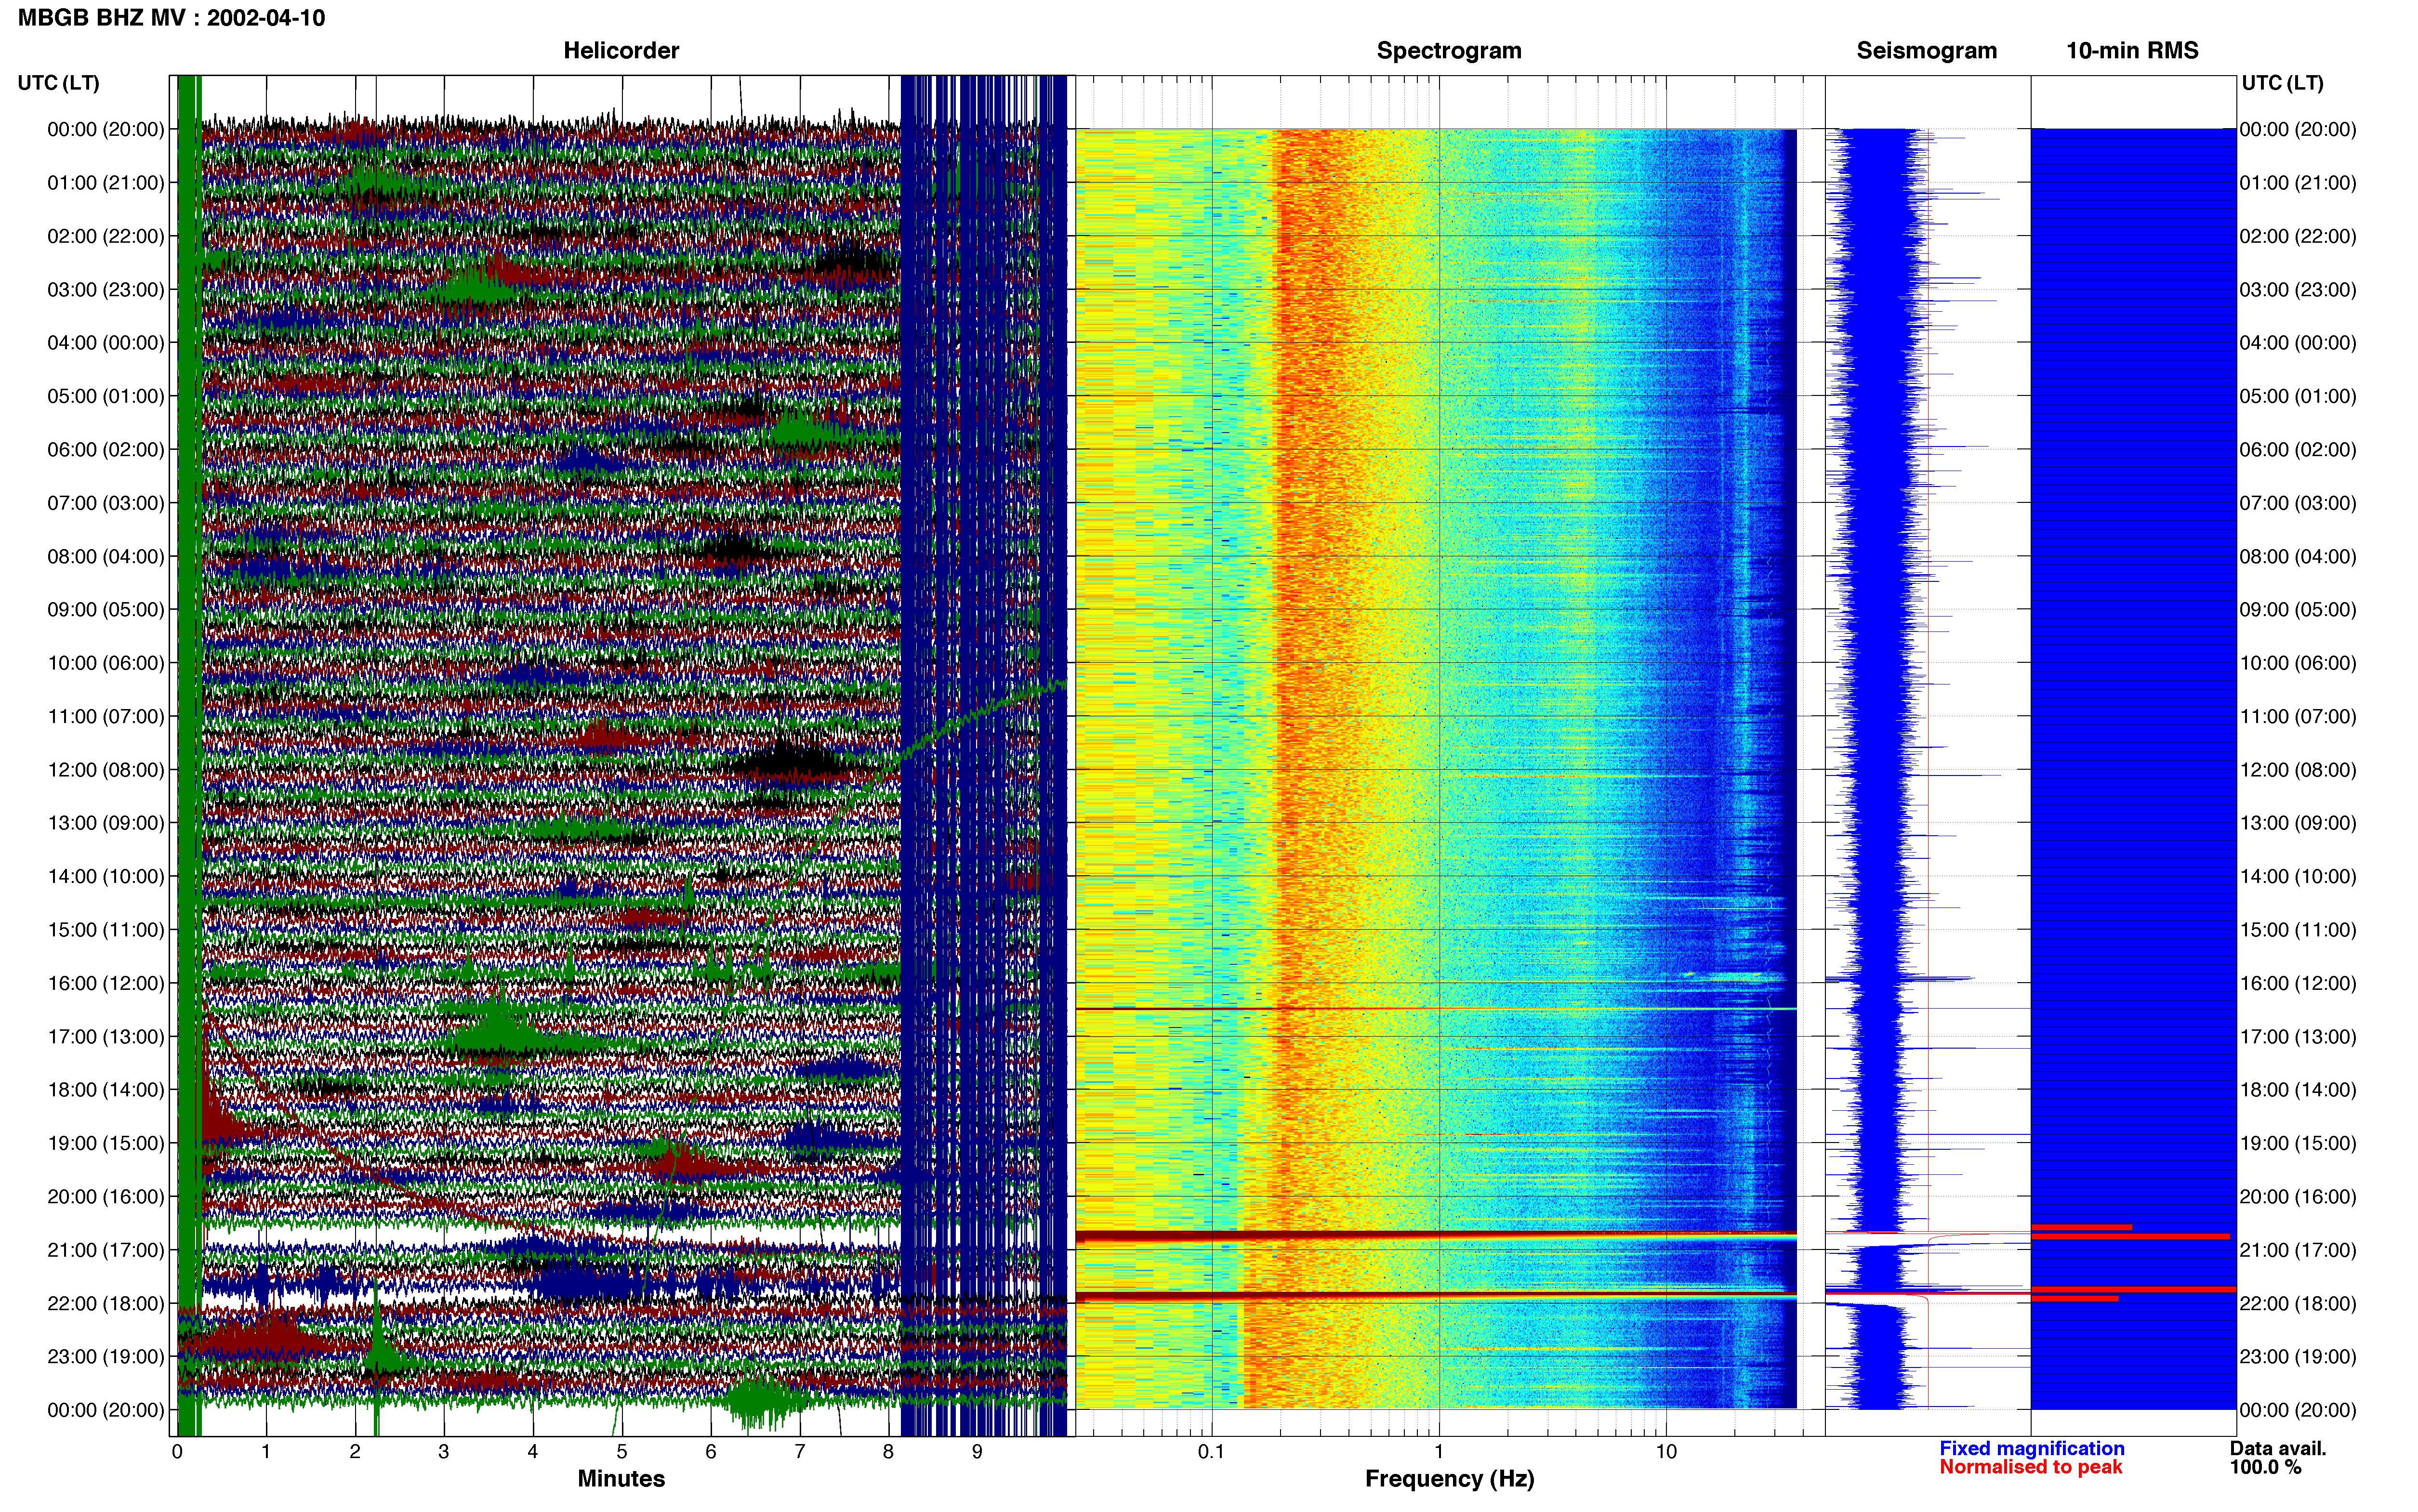Click left time label '17:00 (13:00)'
2418x1512 pixels.
(x=106, y=1037)
